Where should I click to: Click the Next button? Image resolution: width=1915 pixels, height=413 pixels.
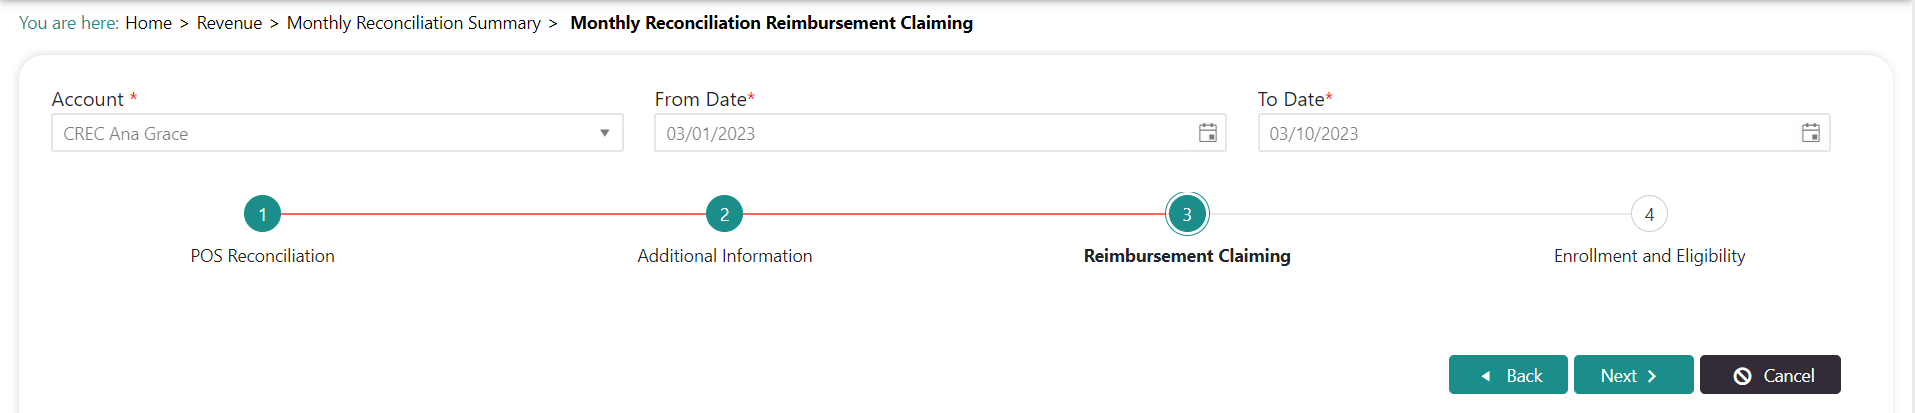coord(1632,375)
